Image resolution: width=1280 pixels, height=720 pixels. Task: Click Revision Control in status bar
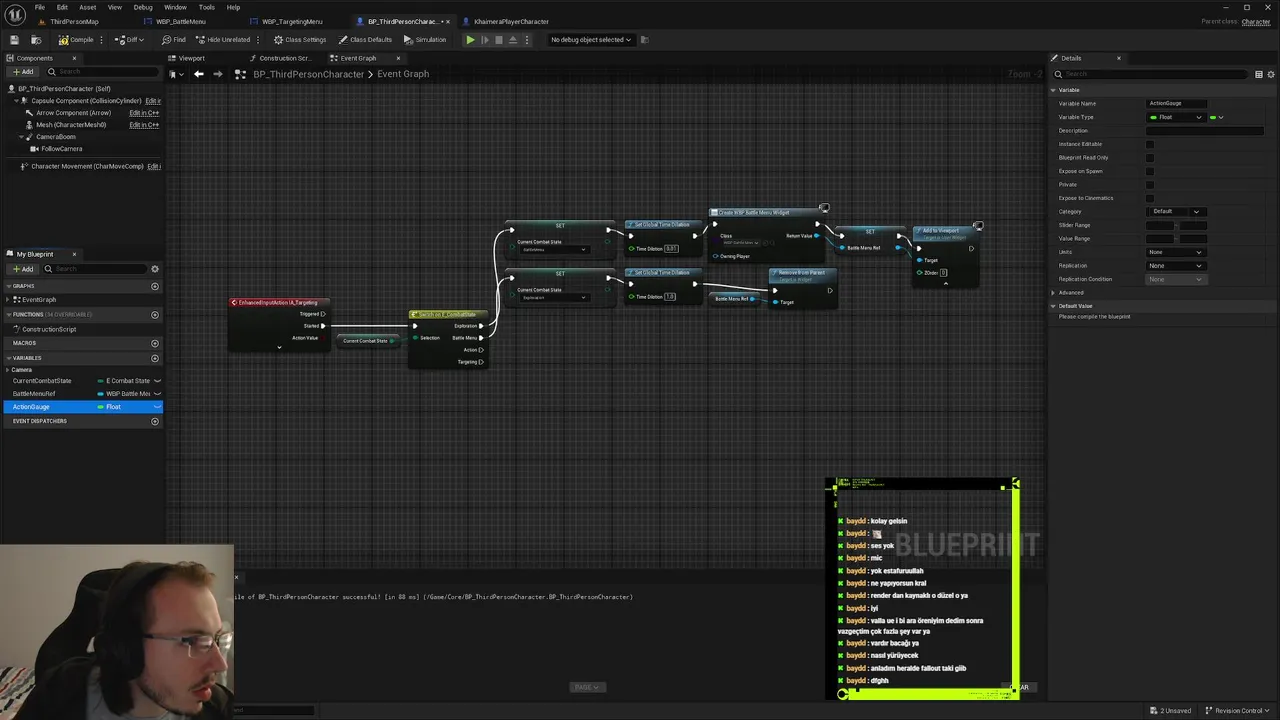click(x=1235, y=711)
